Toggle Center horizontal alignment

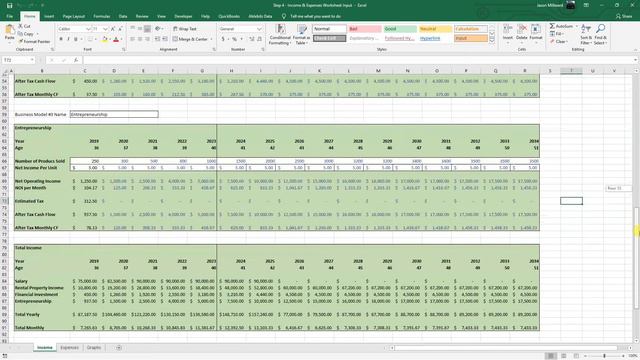pos(140,39)
